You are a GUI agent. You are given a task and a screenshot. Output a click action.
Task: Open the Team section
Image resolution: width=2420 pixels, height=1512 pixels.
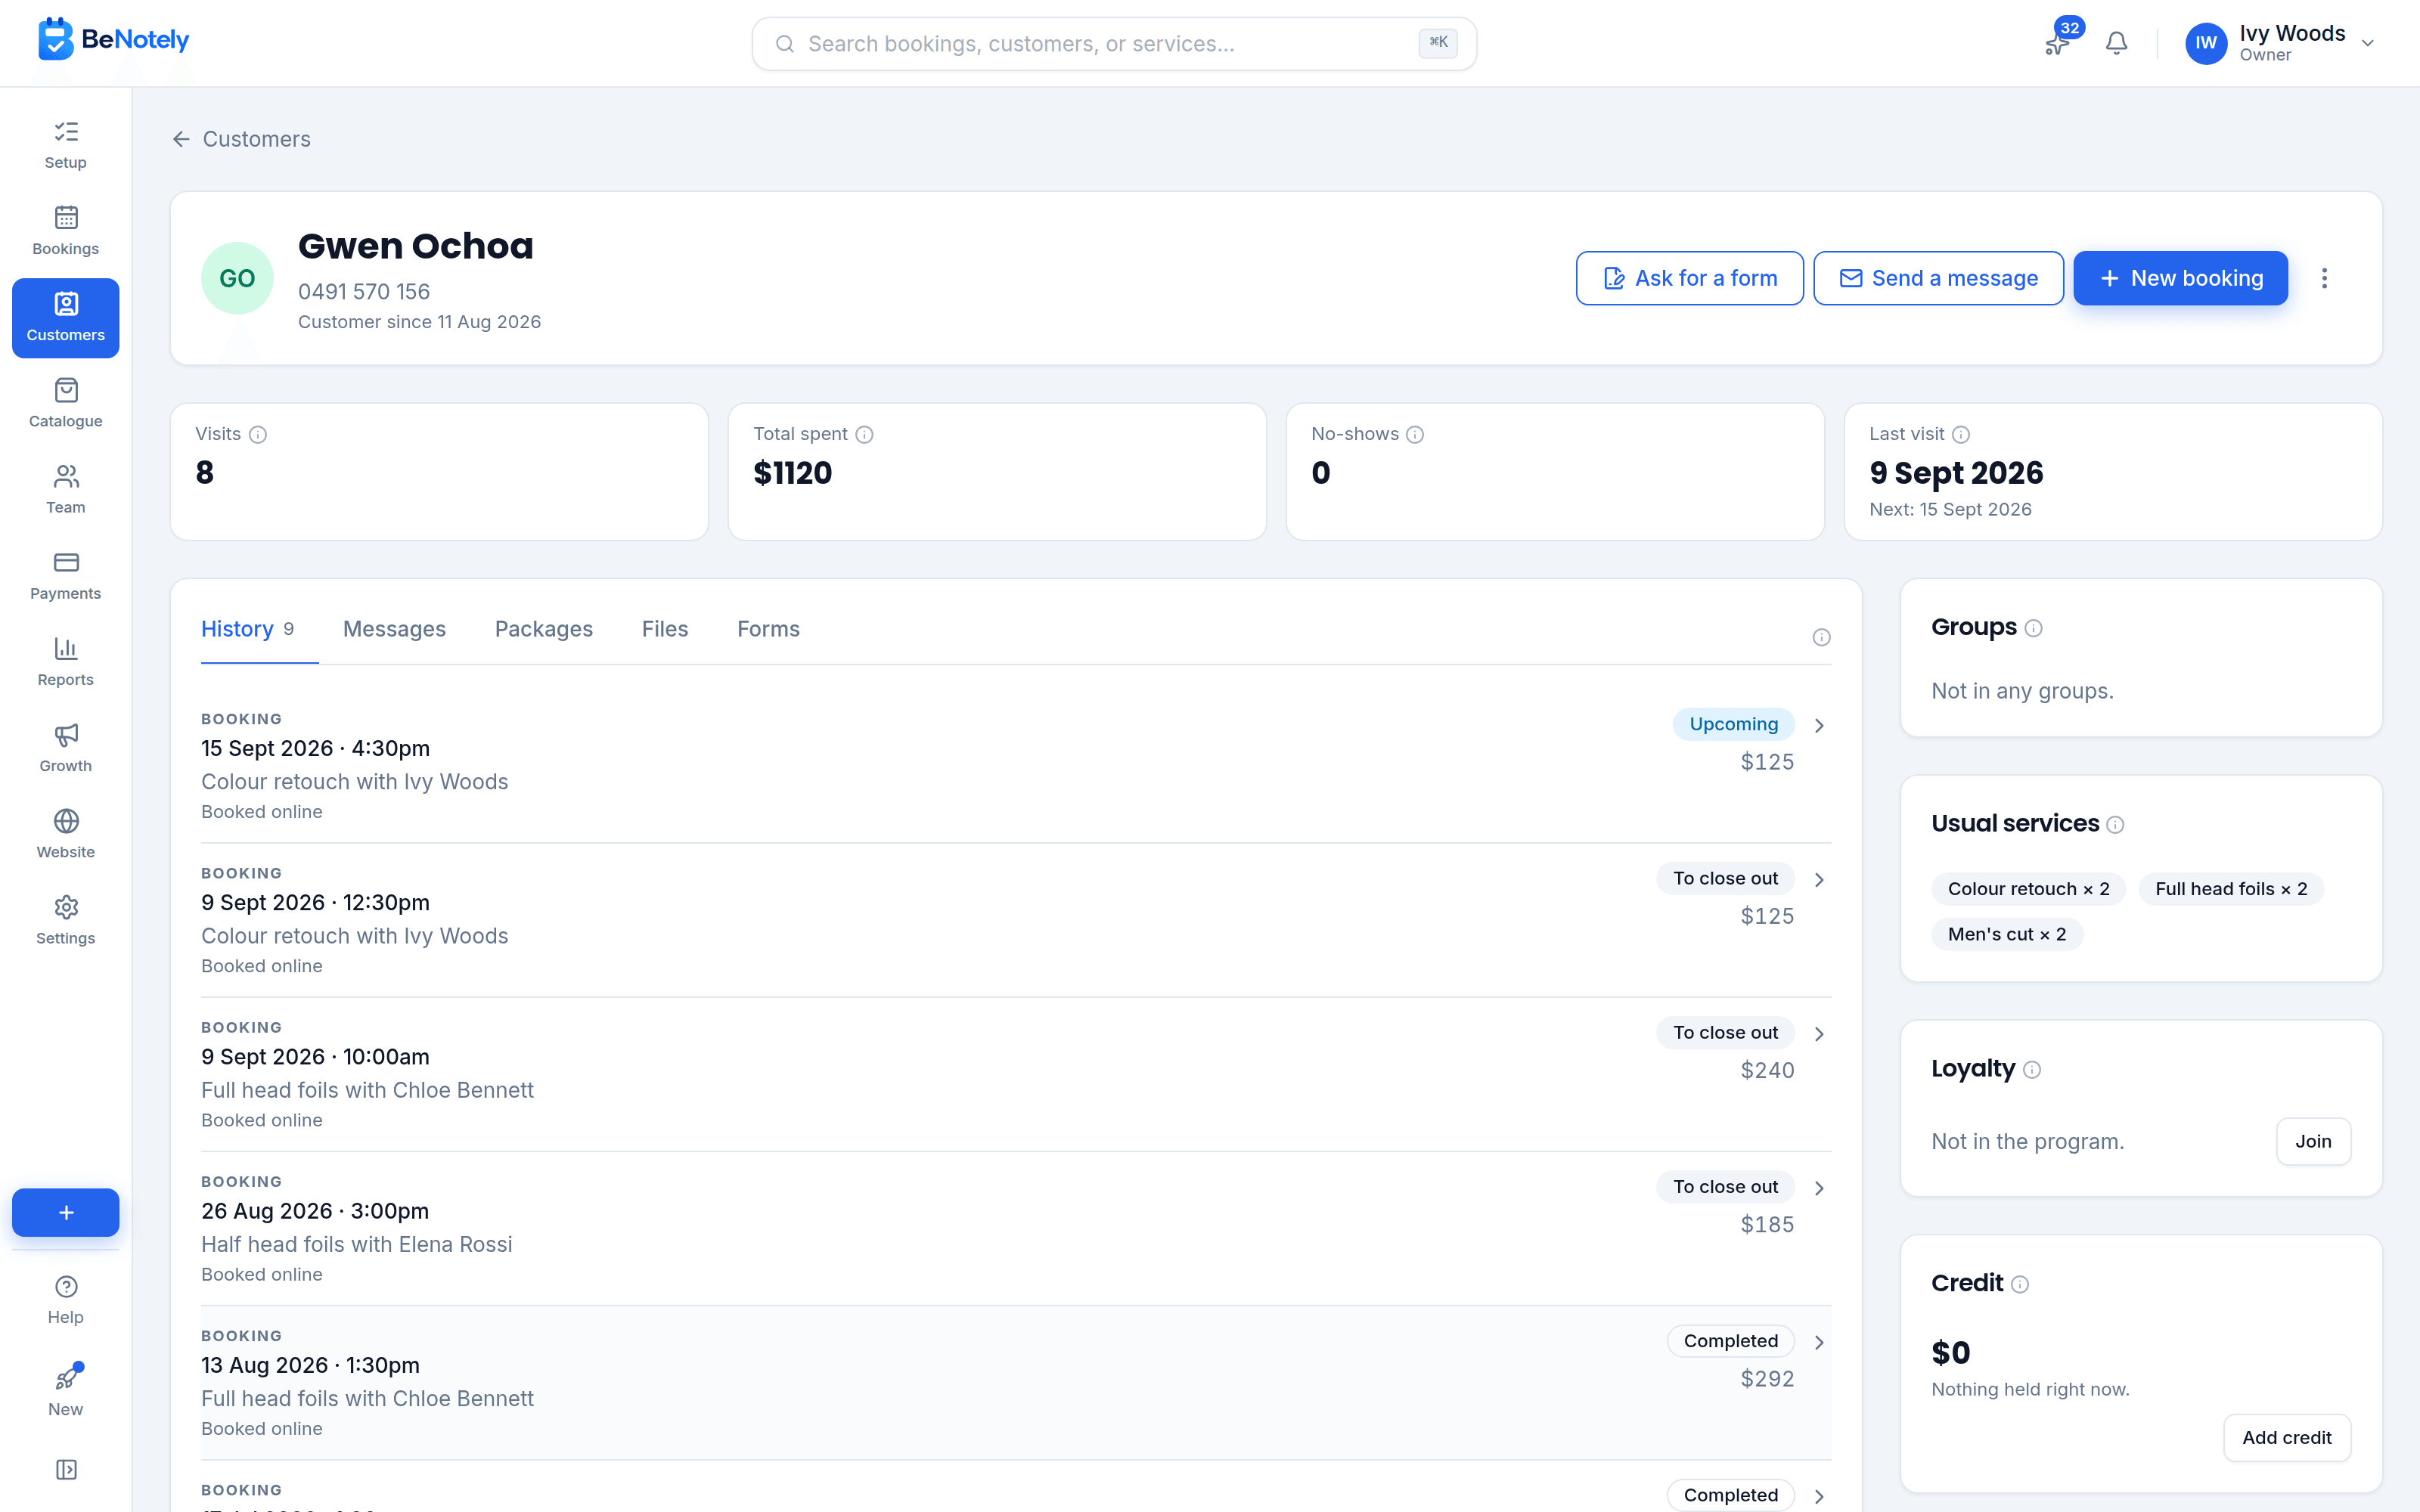point(65,490)
